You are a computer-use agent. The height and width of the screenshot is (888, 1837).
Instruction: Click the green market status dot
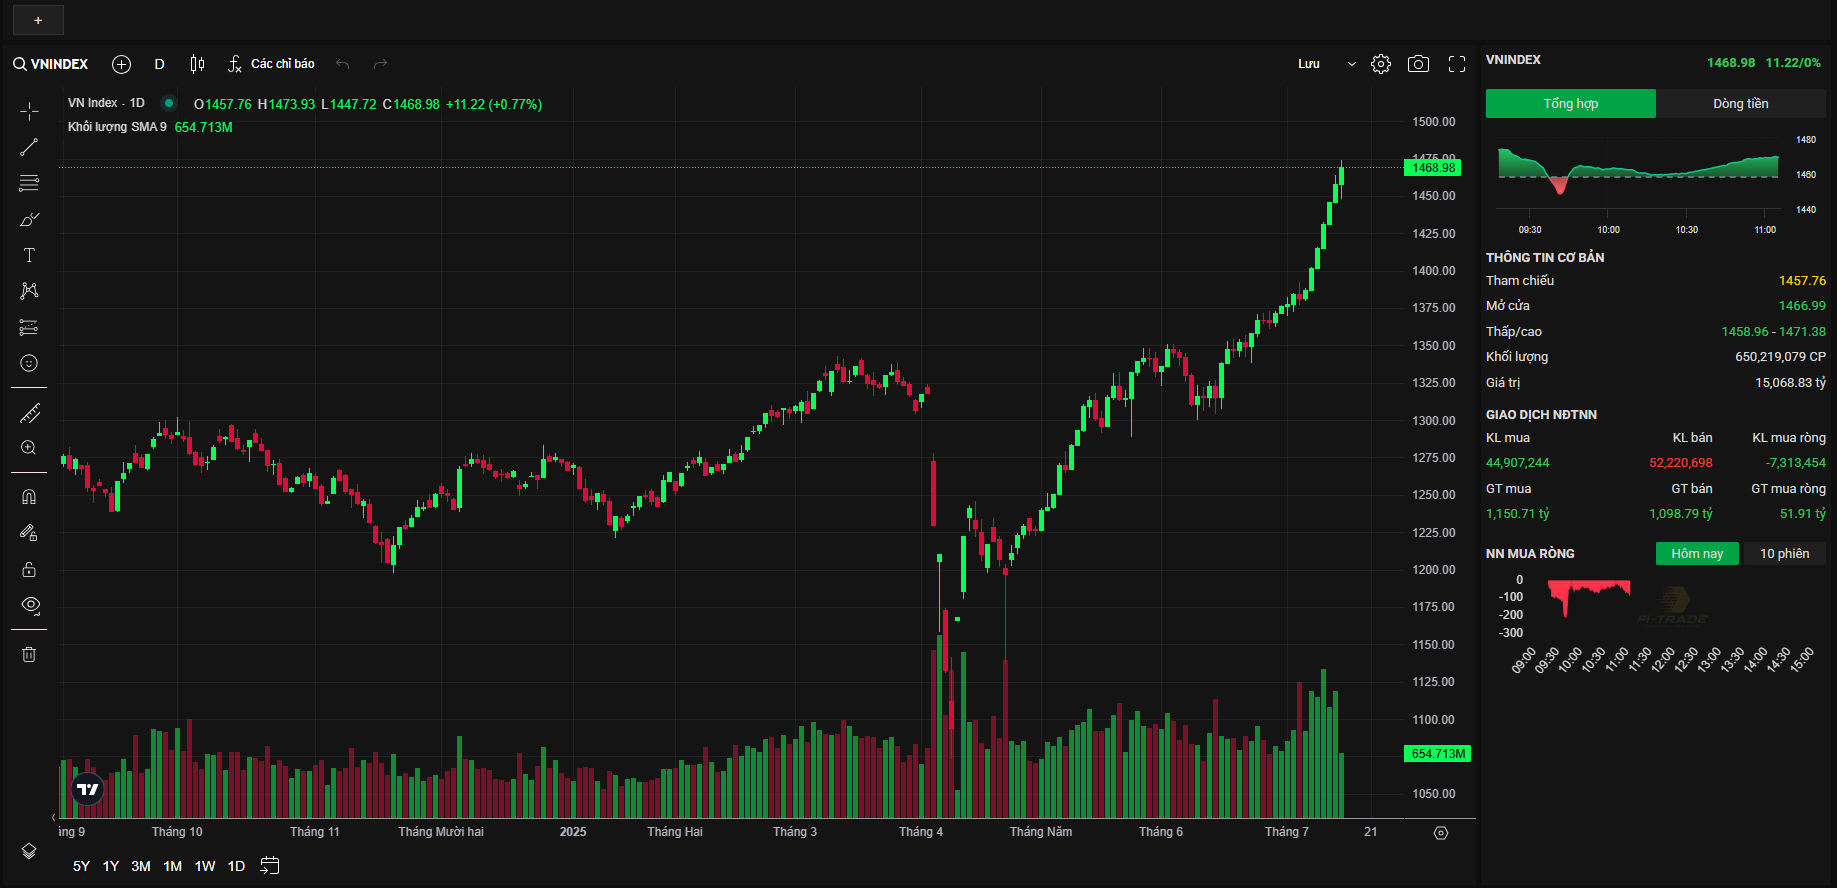coord(169,103)
